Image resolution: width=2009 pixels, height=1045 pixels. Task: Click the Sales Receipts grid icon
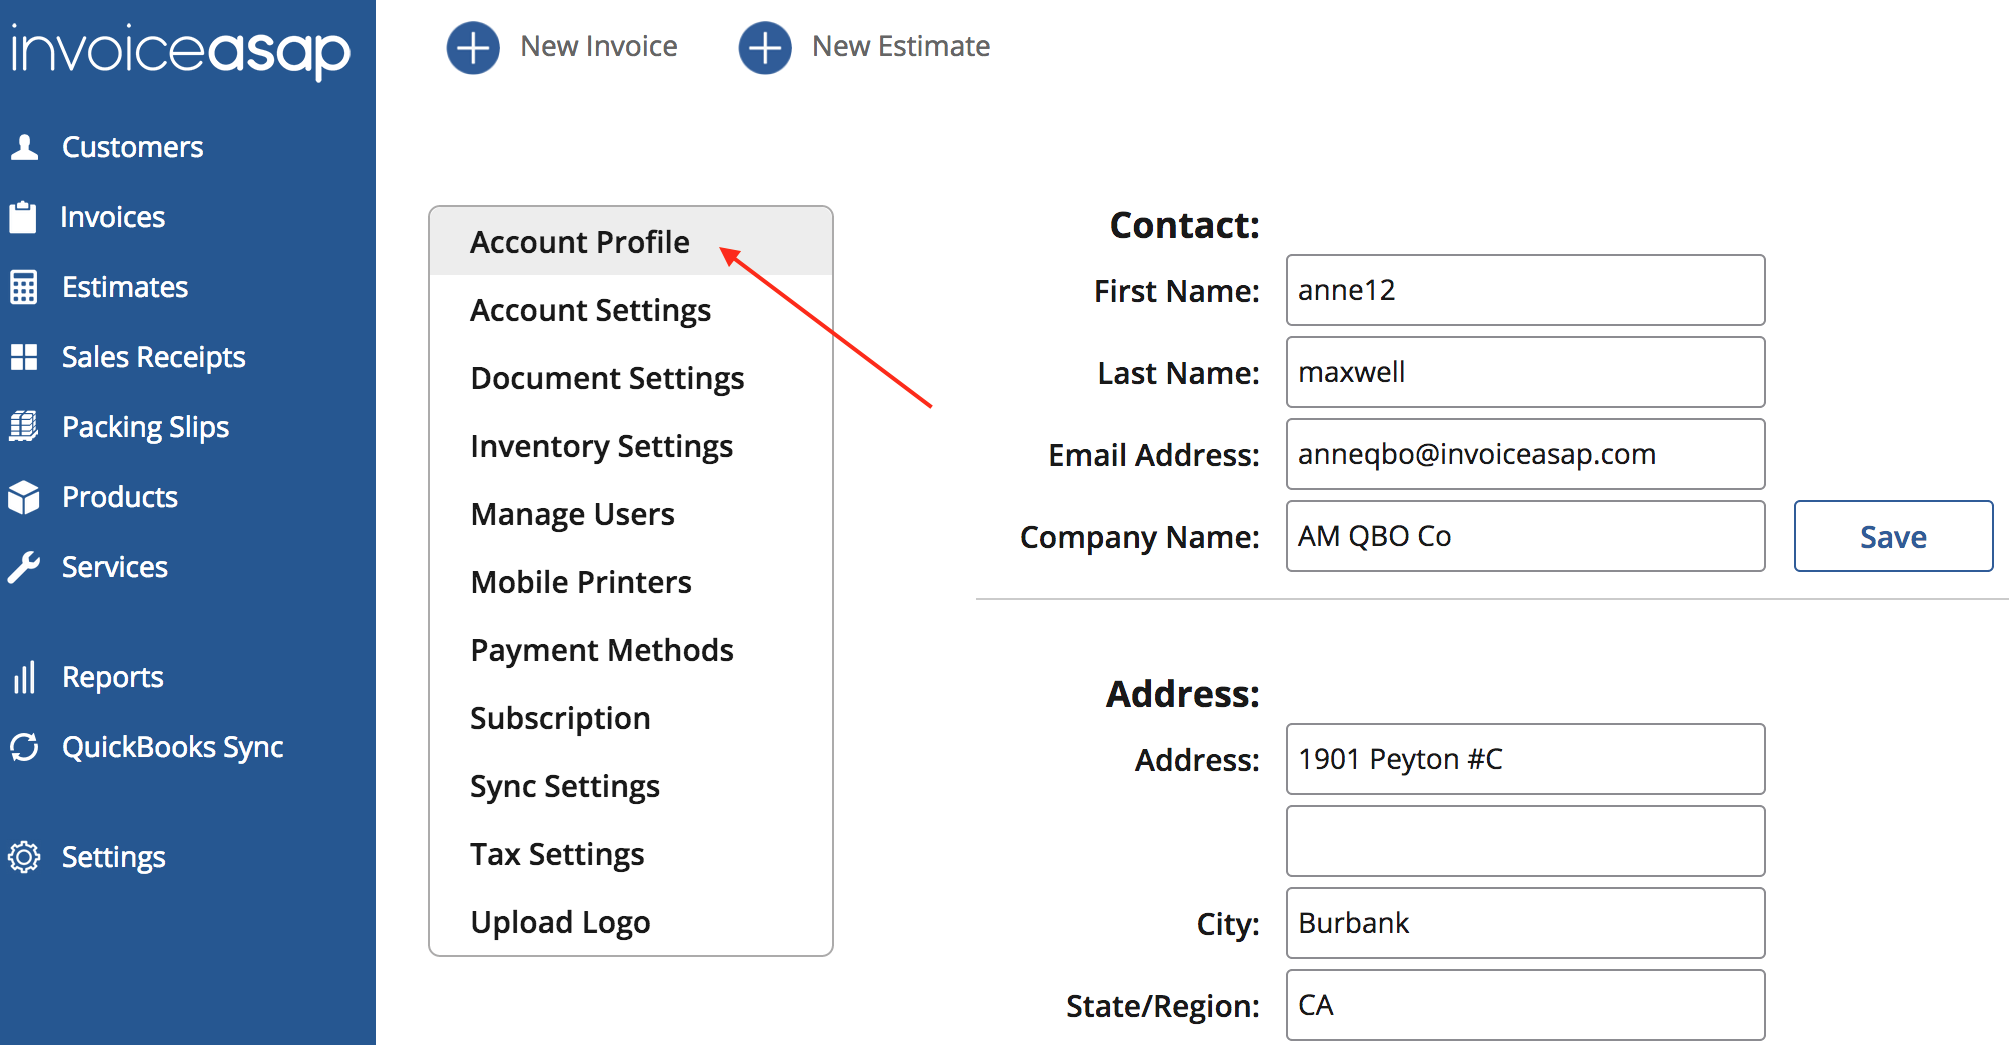[x=24, y=357]
